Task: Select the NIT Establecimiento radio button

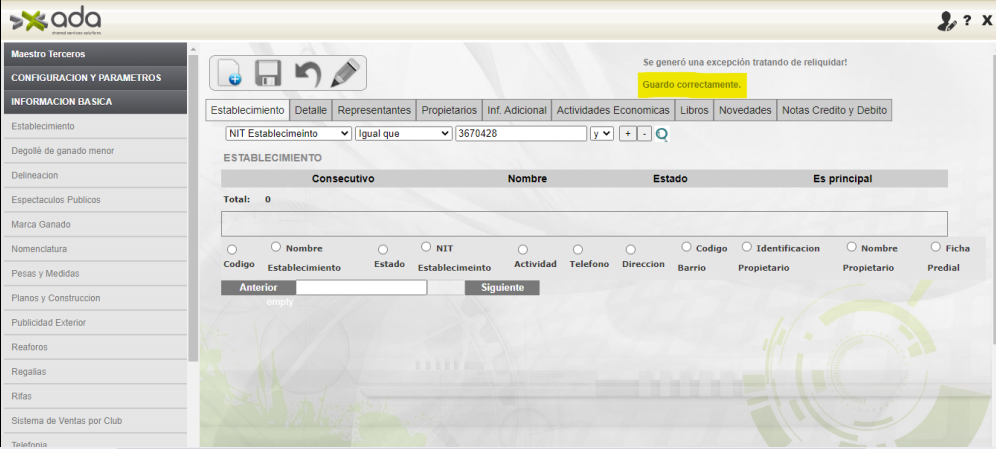Action: [x=426, y=246]
